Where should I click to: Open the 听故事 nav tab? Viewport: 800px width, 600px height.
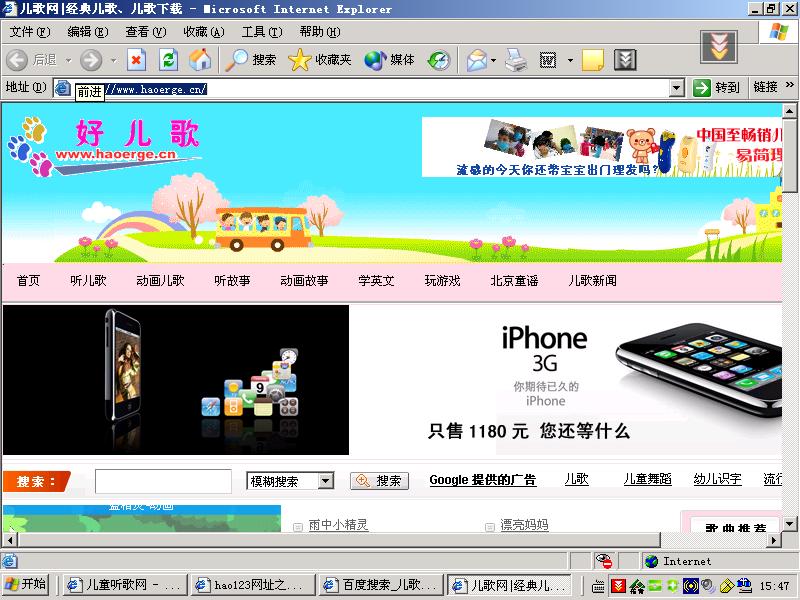[x=232, y=281]
